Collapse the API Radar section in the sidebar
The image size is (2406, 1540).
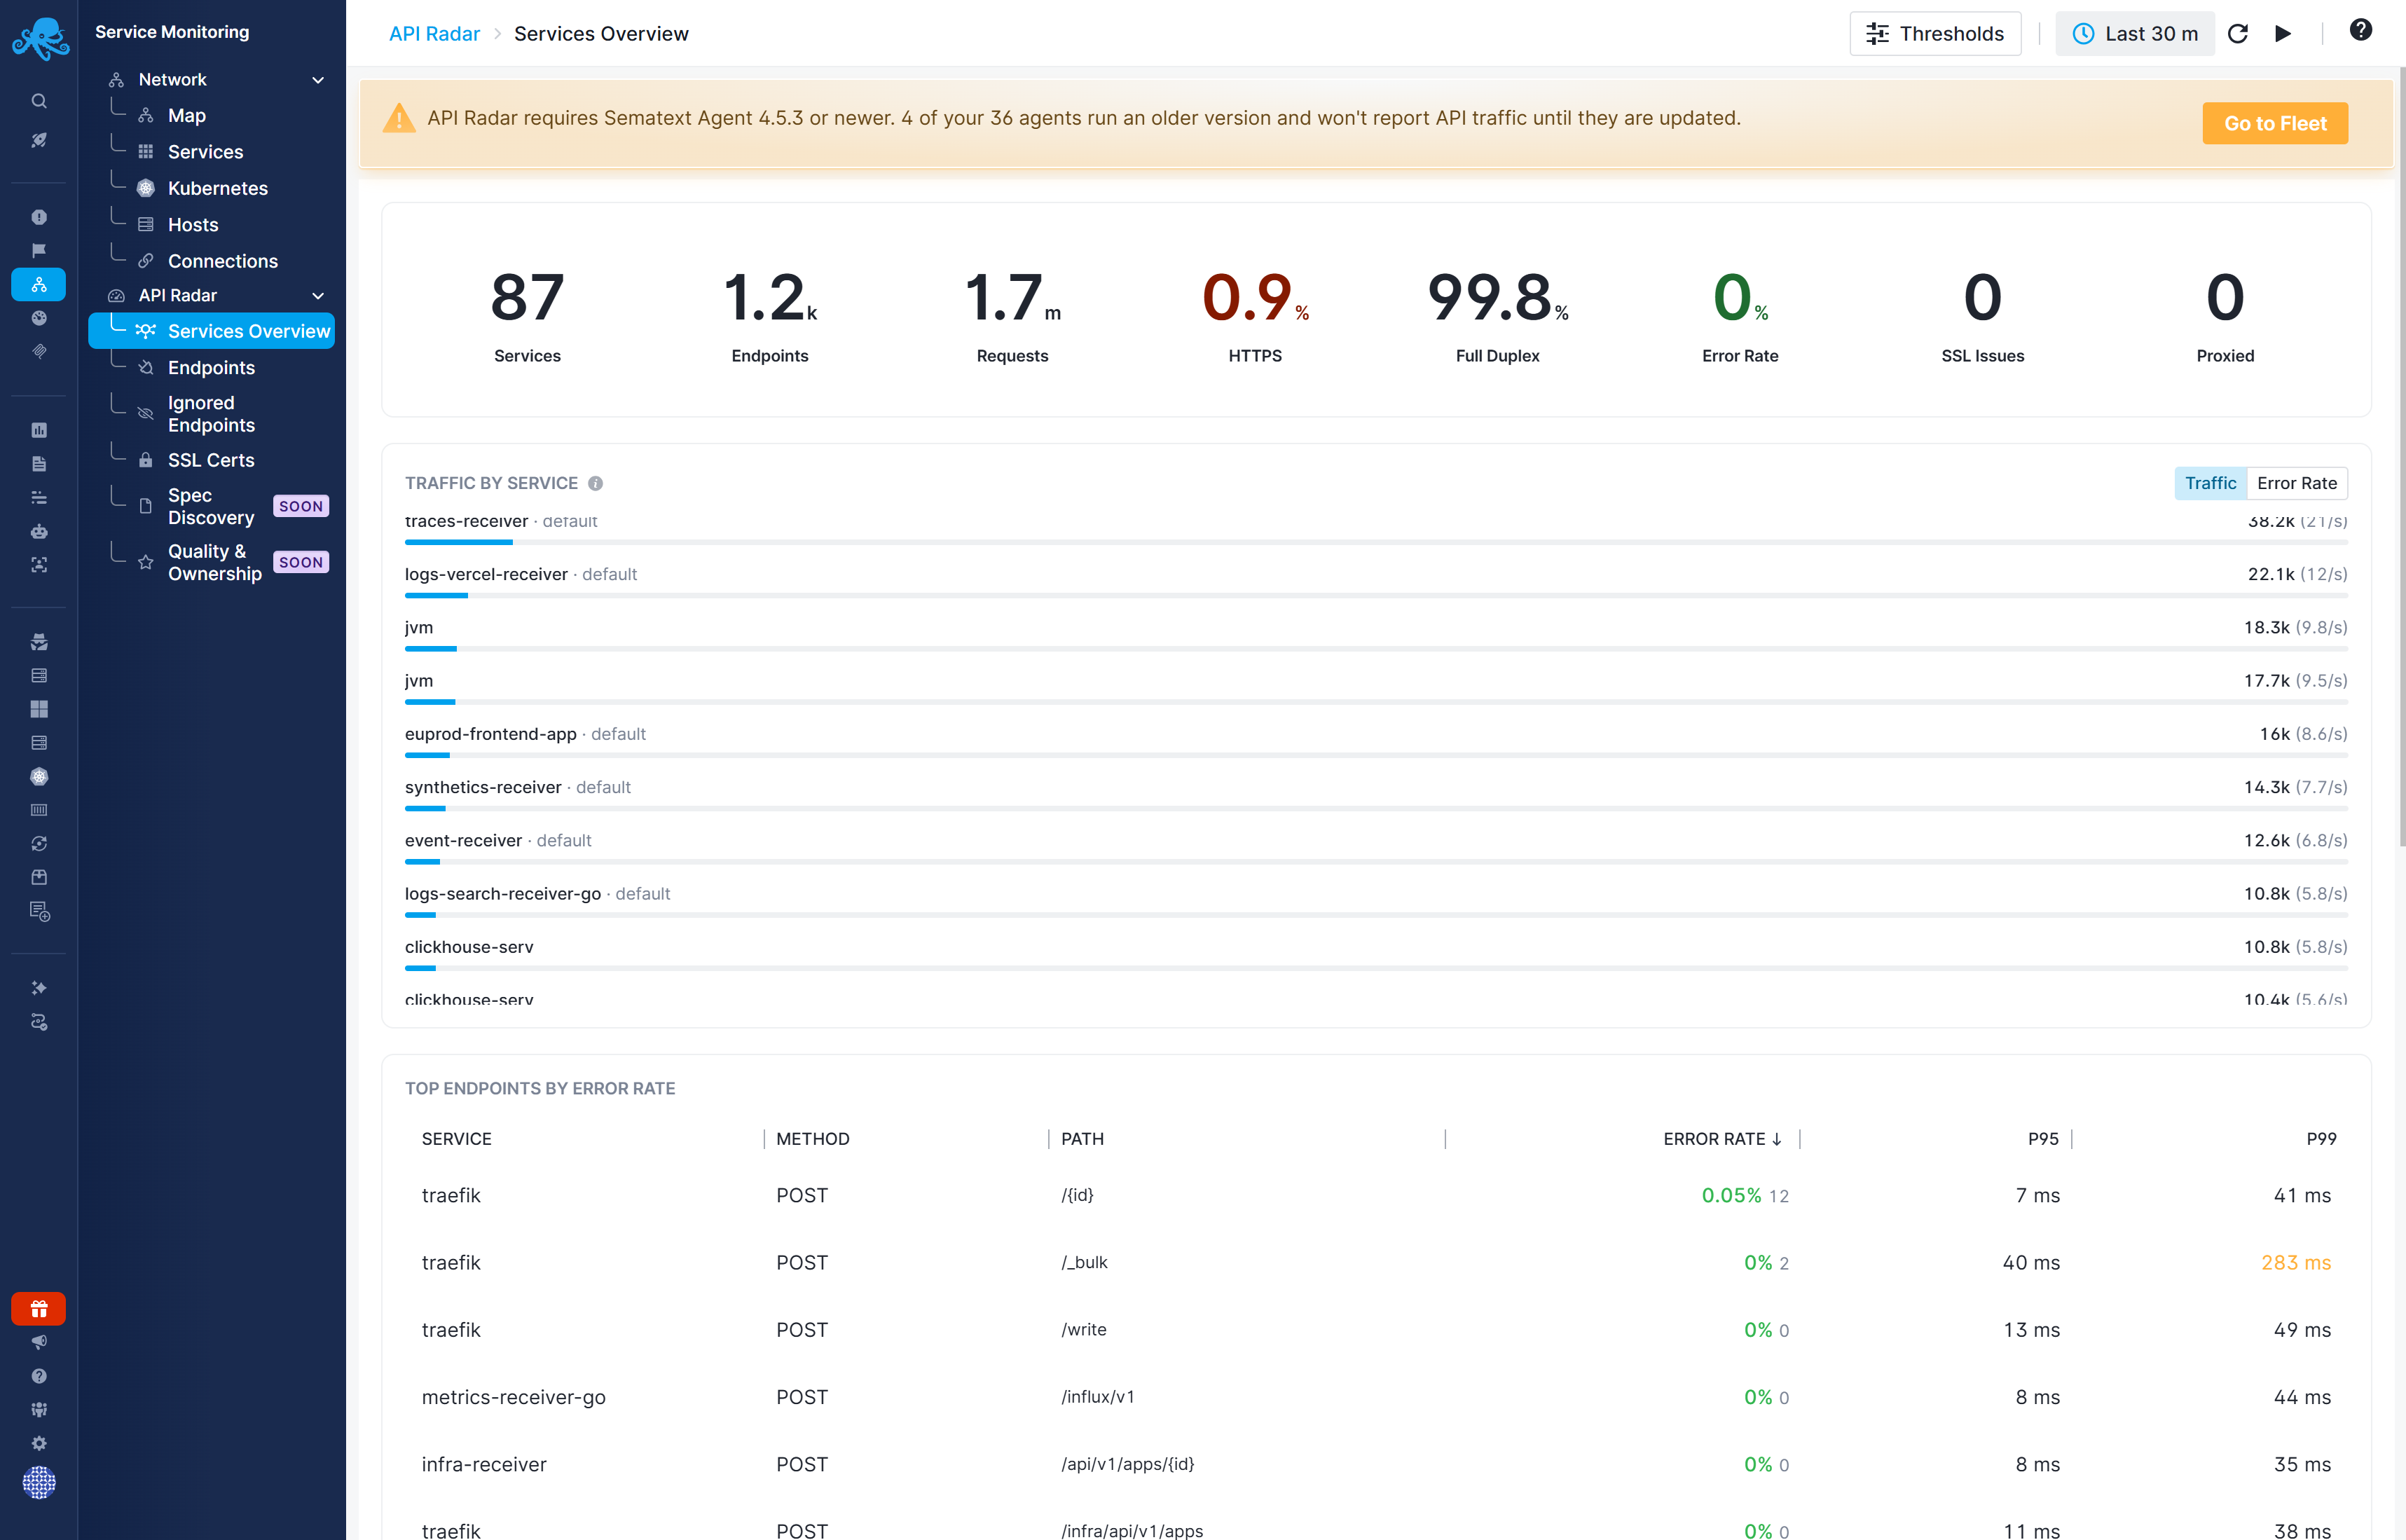[x=318, y=295]
